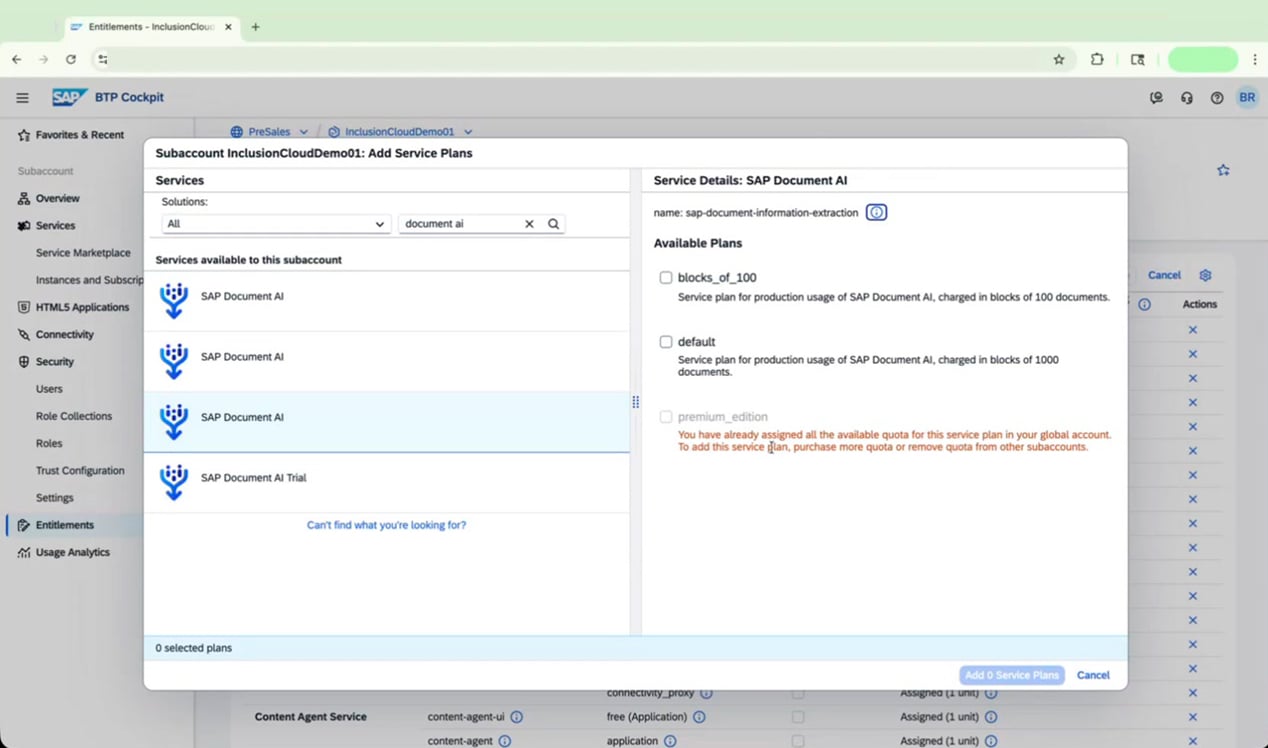Check the default plan checkbox

[x=666, y=342]
